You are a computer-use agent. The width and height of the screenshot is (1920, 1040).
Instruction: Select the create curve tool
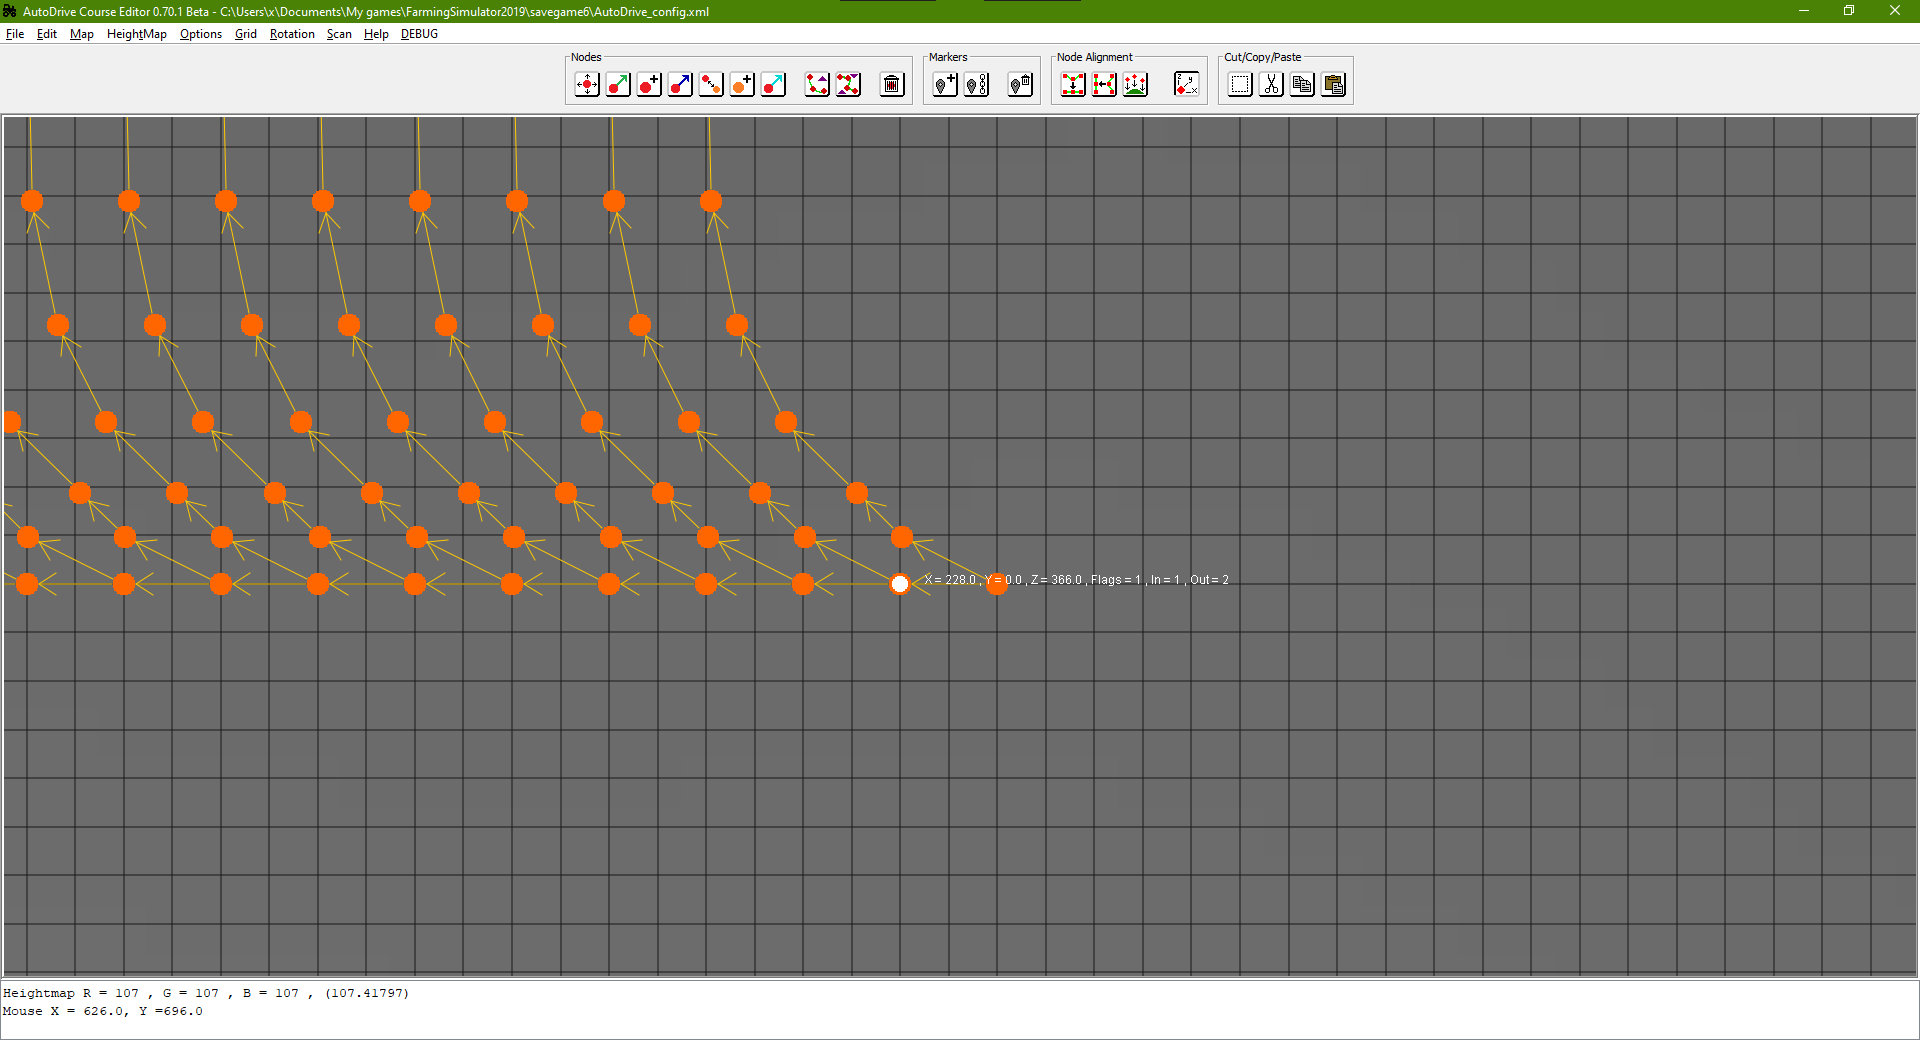[817, 85]
